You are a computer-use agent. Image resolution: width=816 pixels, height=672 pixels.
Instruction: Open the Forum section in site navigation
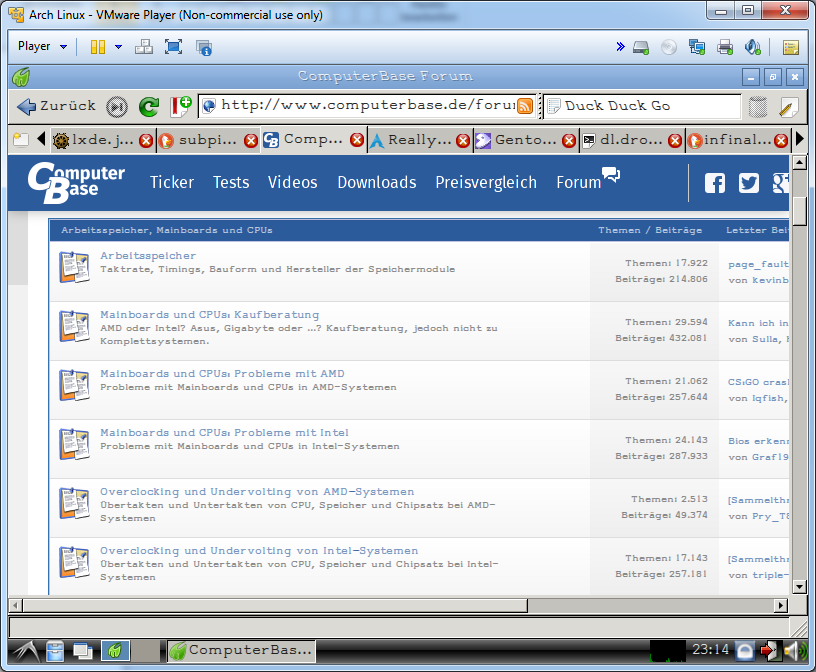[x=588, y=180]
